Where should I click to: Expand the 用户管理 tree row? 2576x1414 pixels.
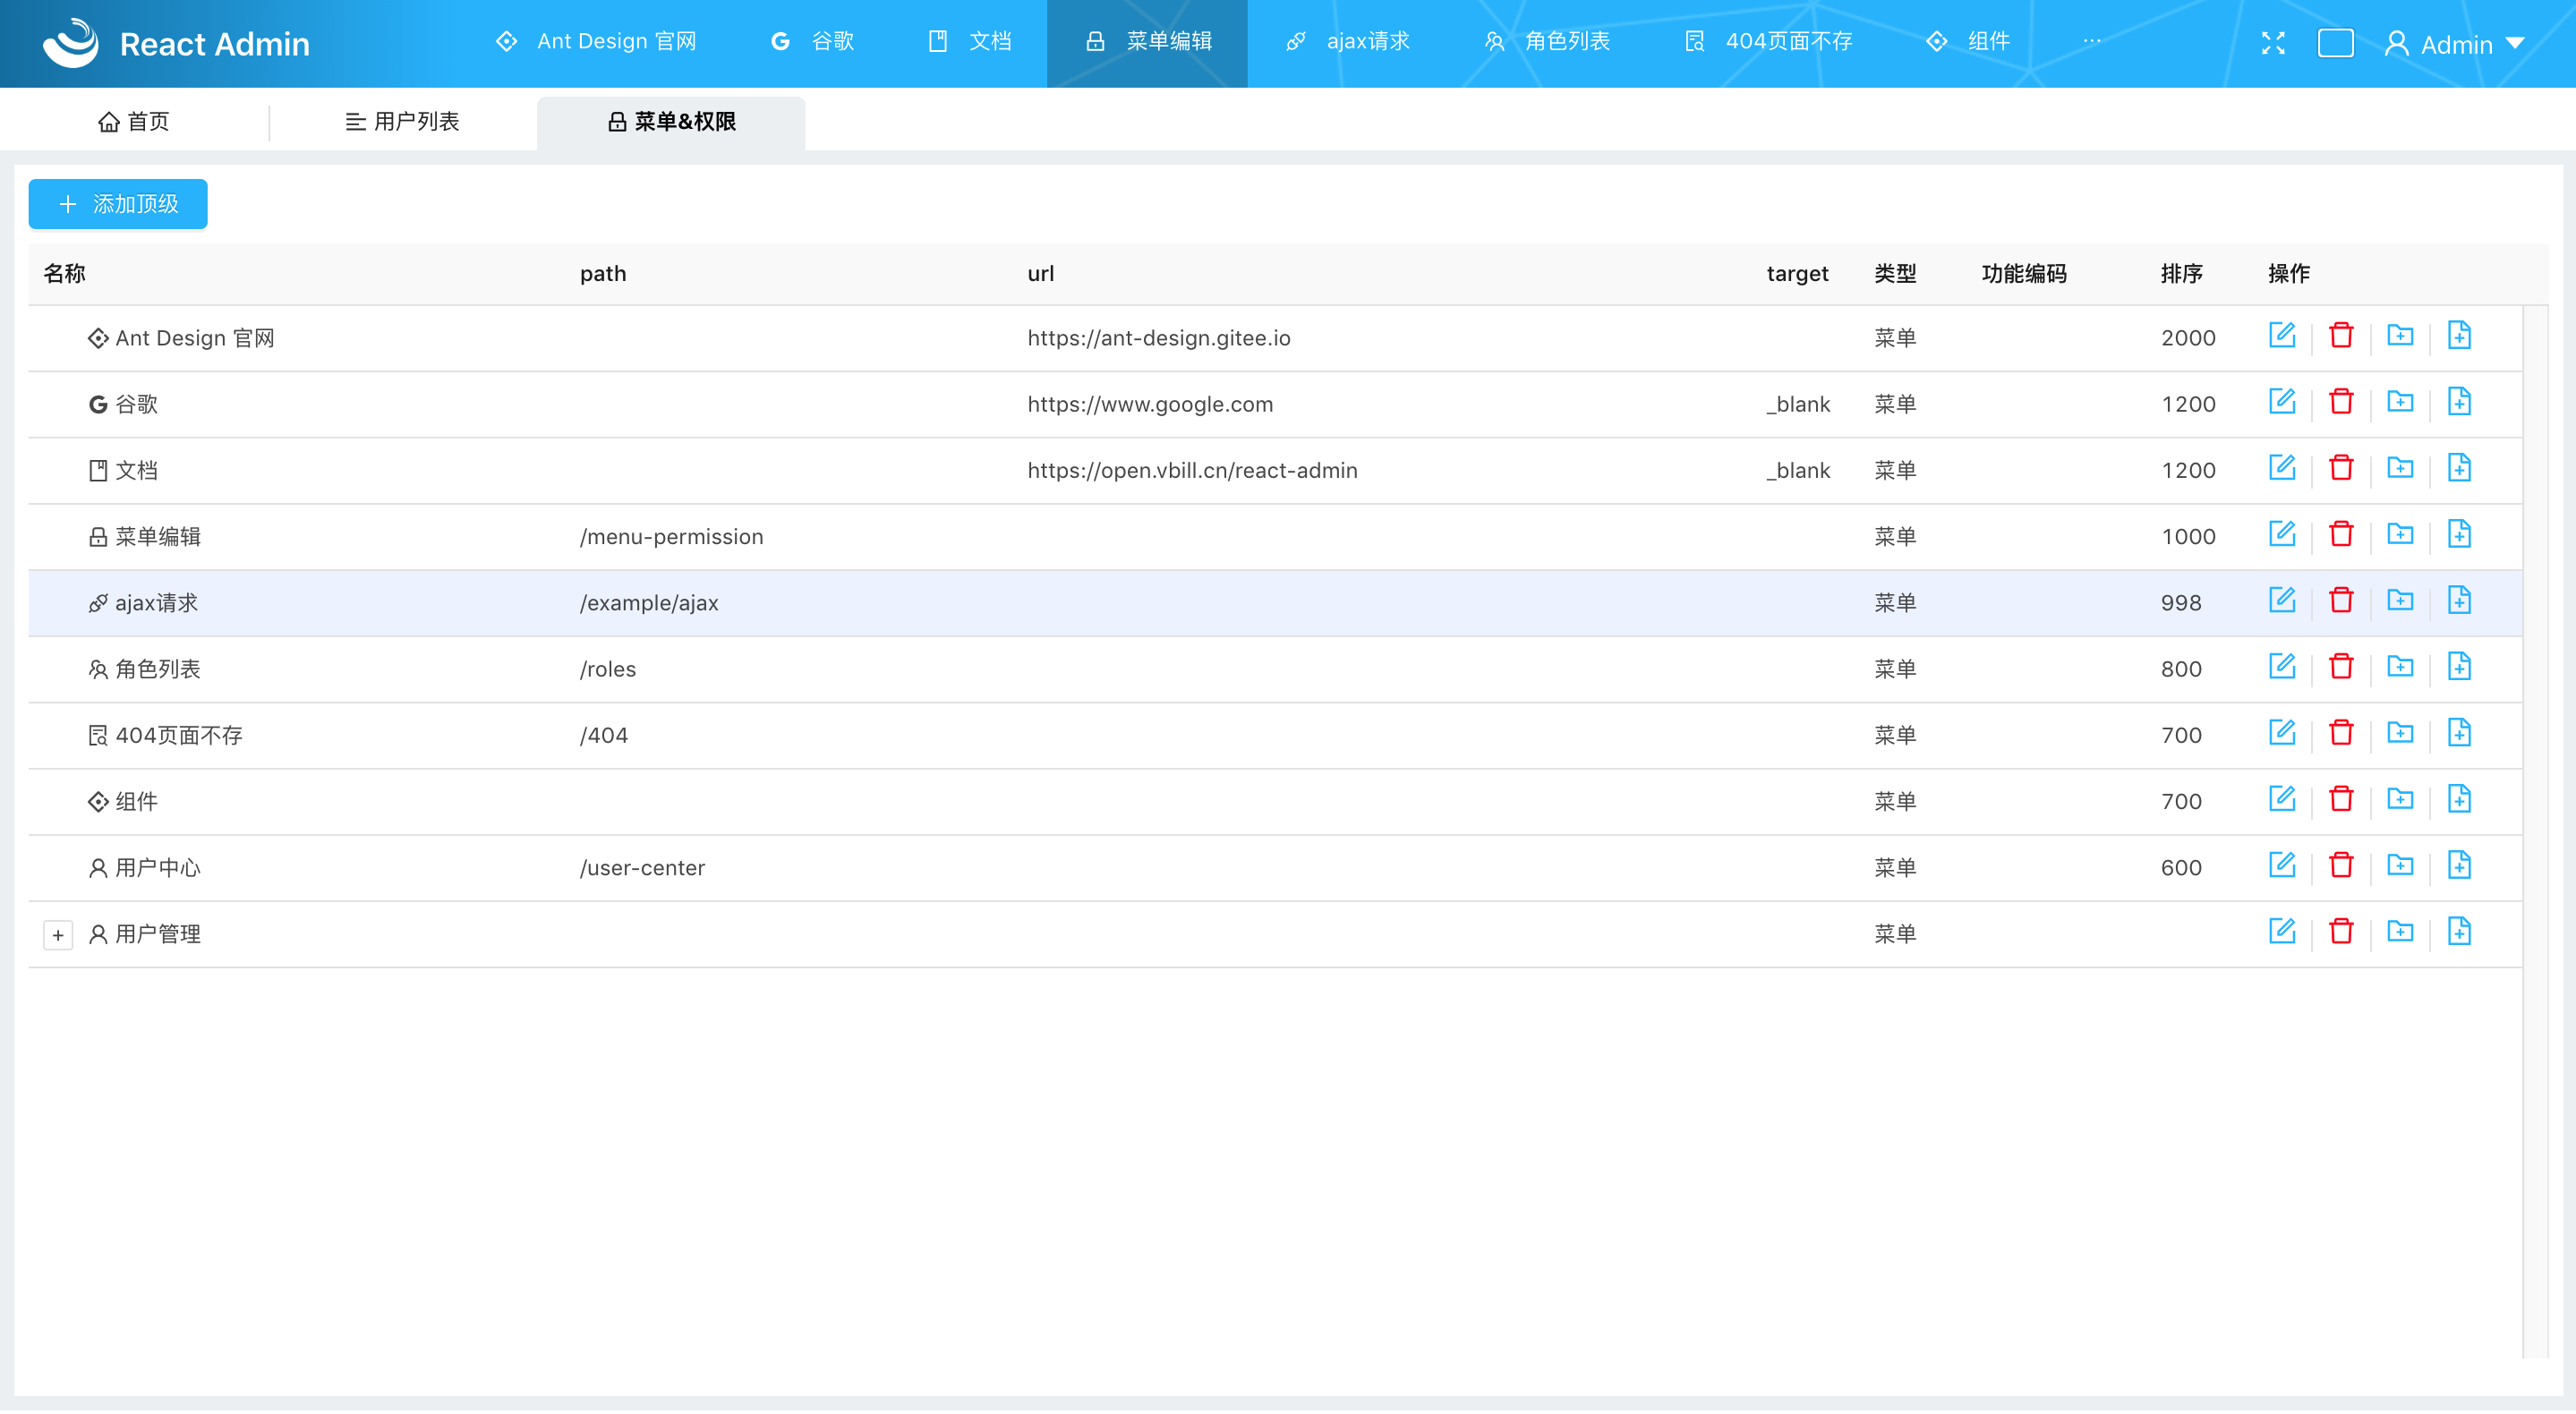(x=58, y=934)
